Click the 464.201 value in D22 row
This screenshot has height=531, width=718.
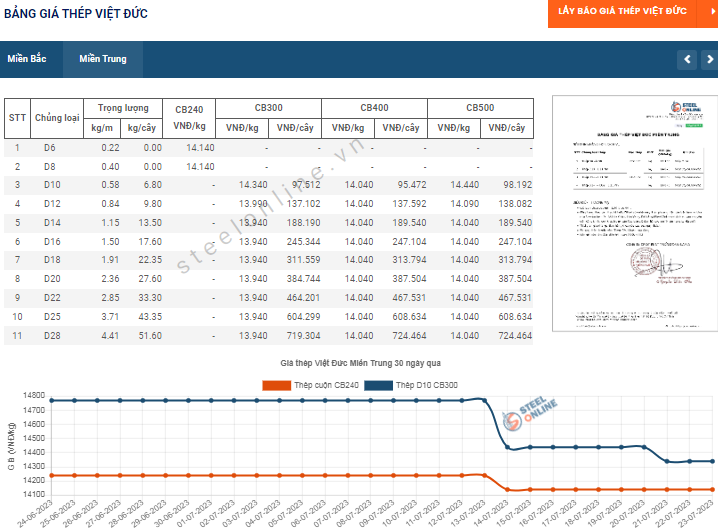click(304, 298)
